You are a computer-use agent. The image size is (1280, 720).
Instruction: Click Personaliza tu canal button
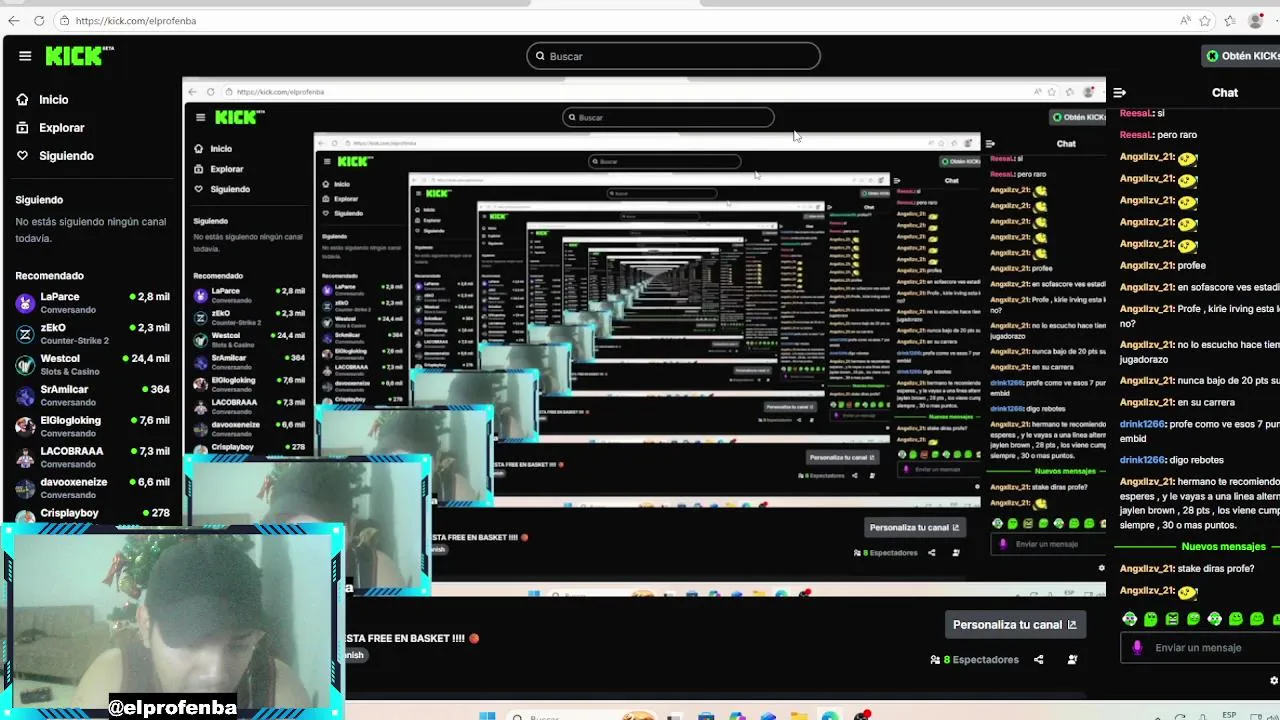pyautogui.click(x=1014, y=624)
